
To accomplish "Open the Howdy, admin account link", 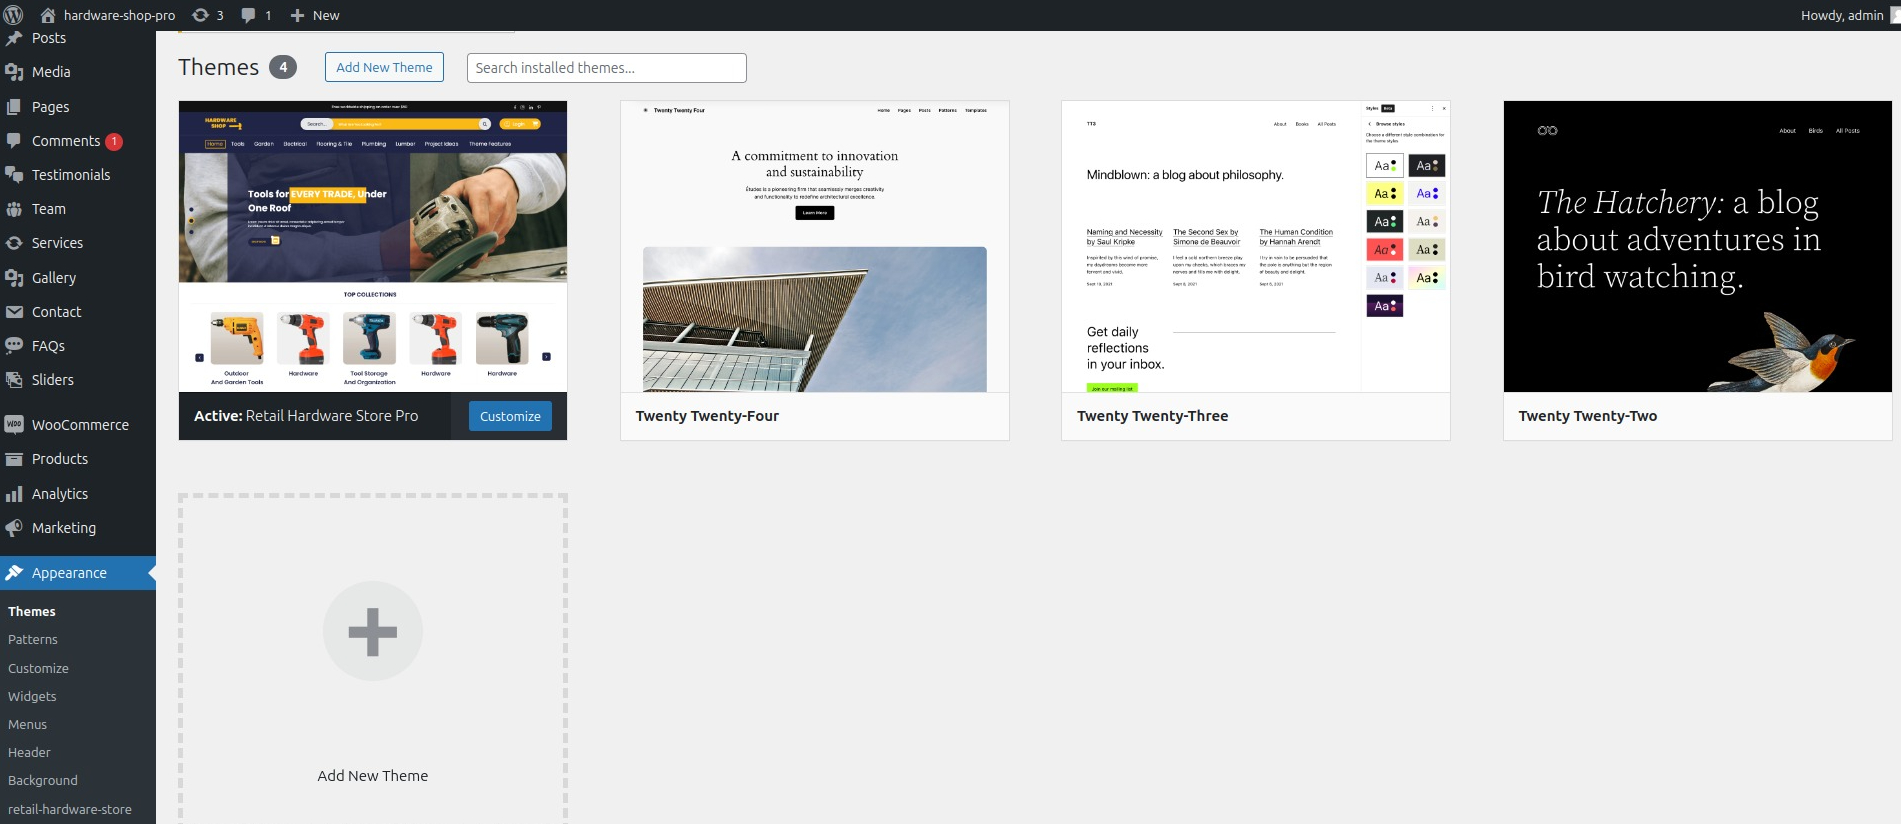I will [x=1842, y=15].
